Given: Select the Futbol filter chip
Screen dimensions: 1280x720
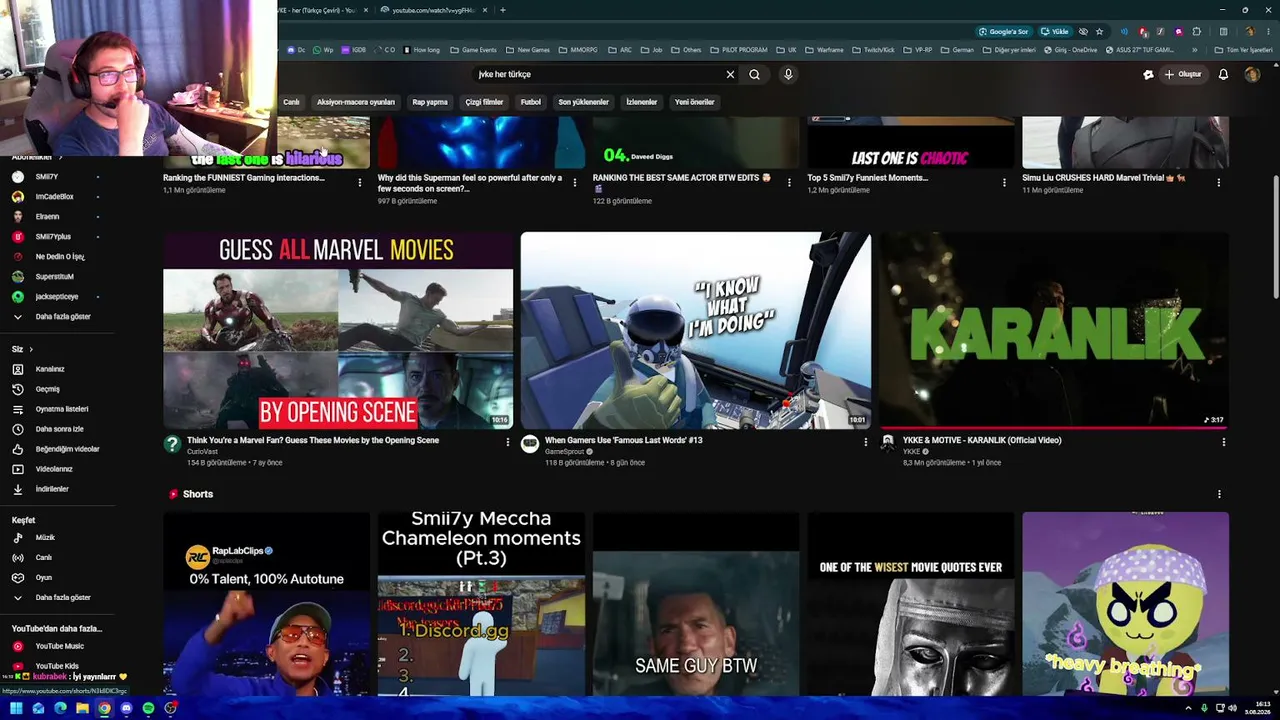Looking at the screenshot, I should pyautogui.click(x=531, y=102).
